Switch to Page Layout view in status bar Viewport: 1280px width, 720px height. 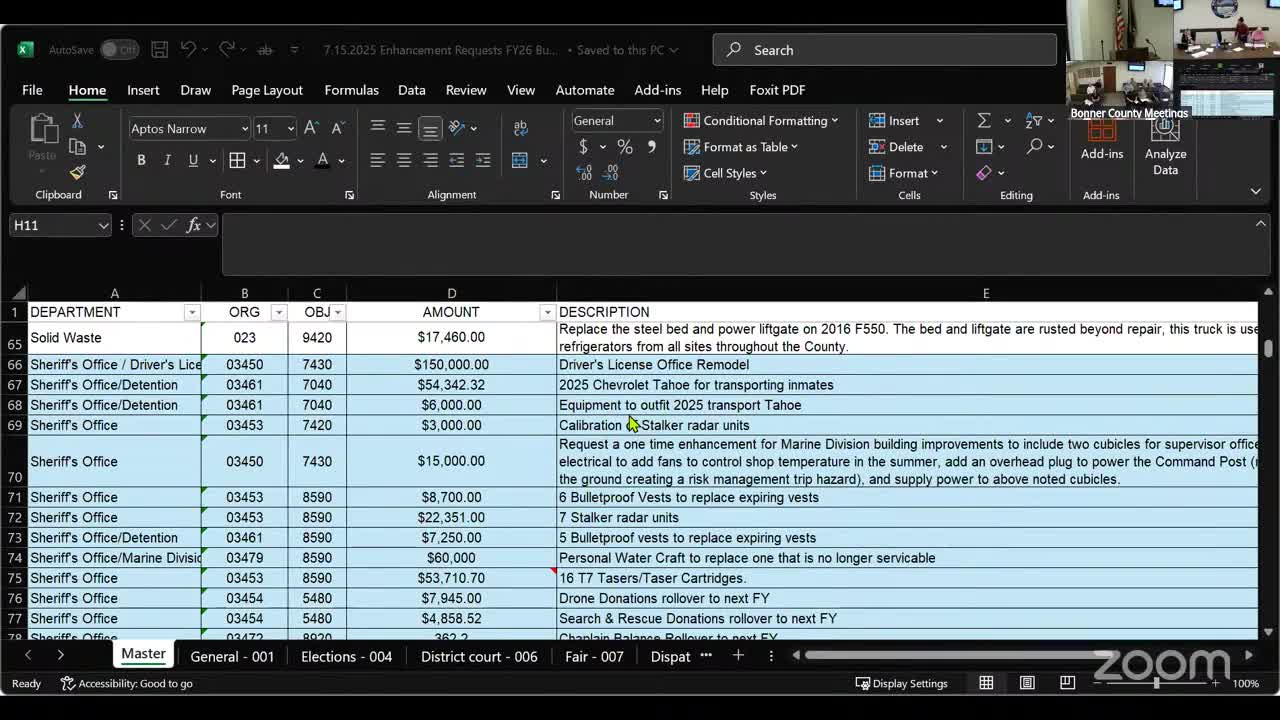1027,683
